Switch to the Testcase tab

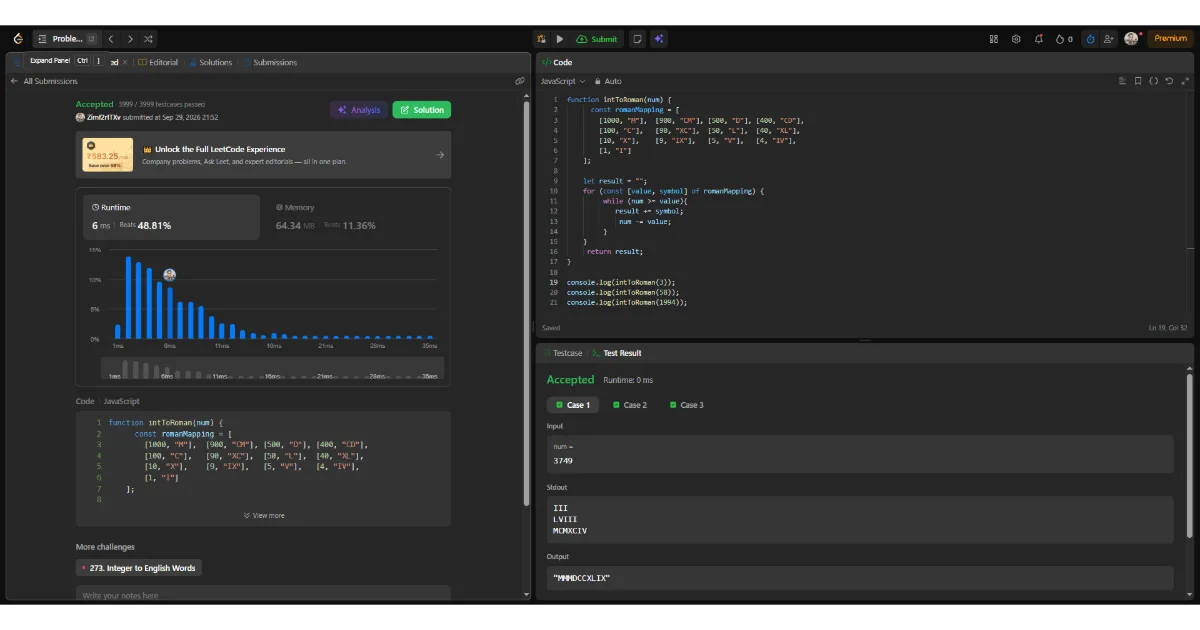coord(562,353)
